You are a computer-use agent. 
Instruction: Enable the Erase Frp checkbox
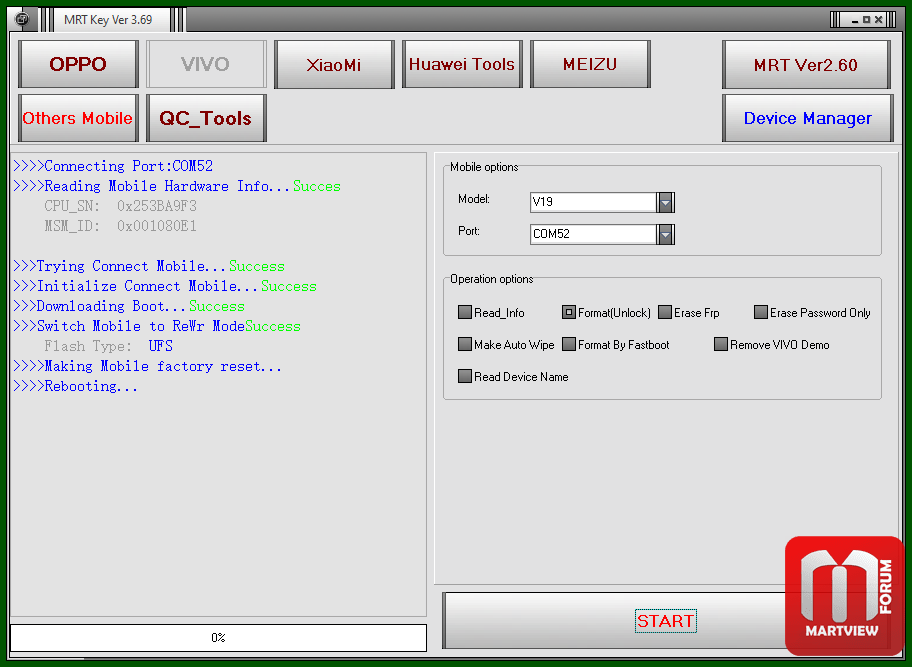[x=665, y=312]
